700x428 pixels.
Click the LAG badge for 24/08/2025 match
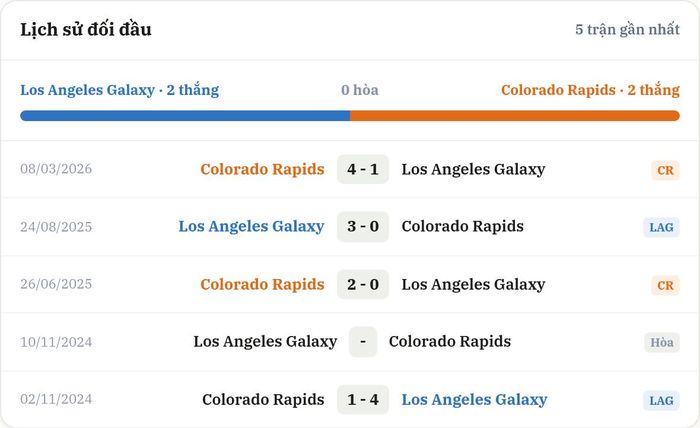(x=662, y=227)
